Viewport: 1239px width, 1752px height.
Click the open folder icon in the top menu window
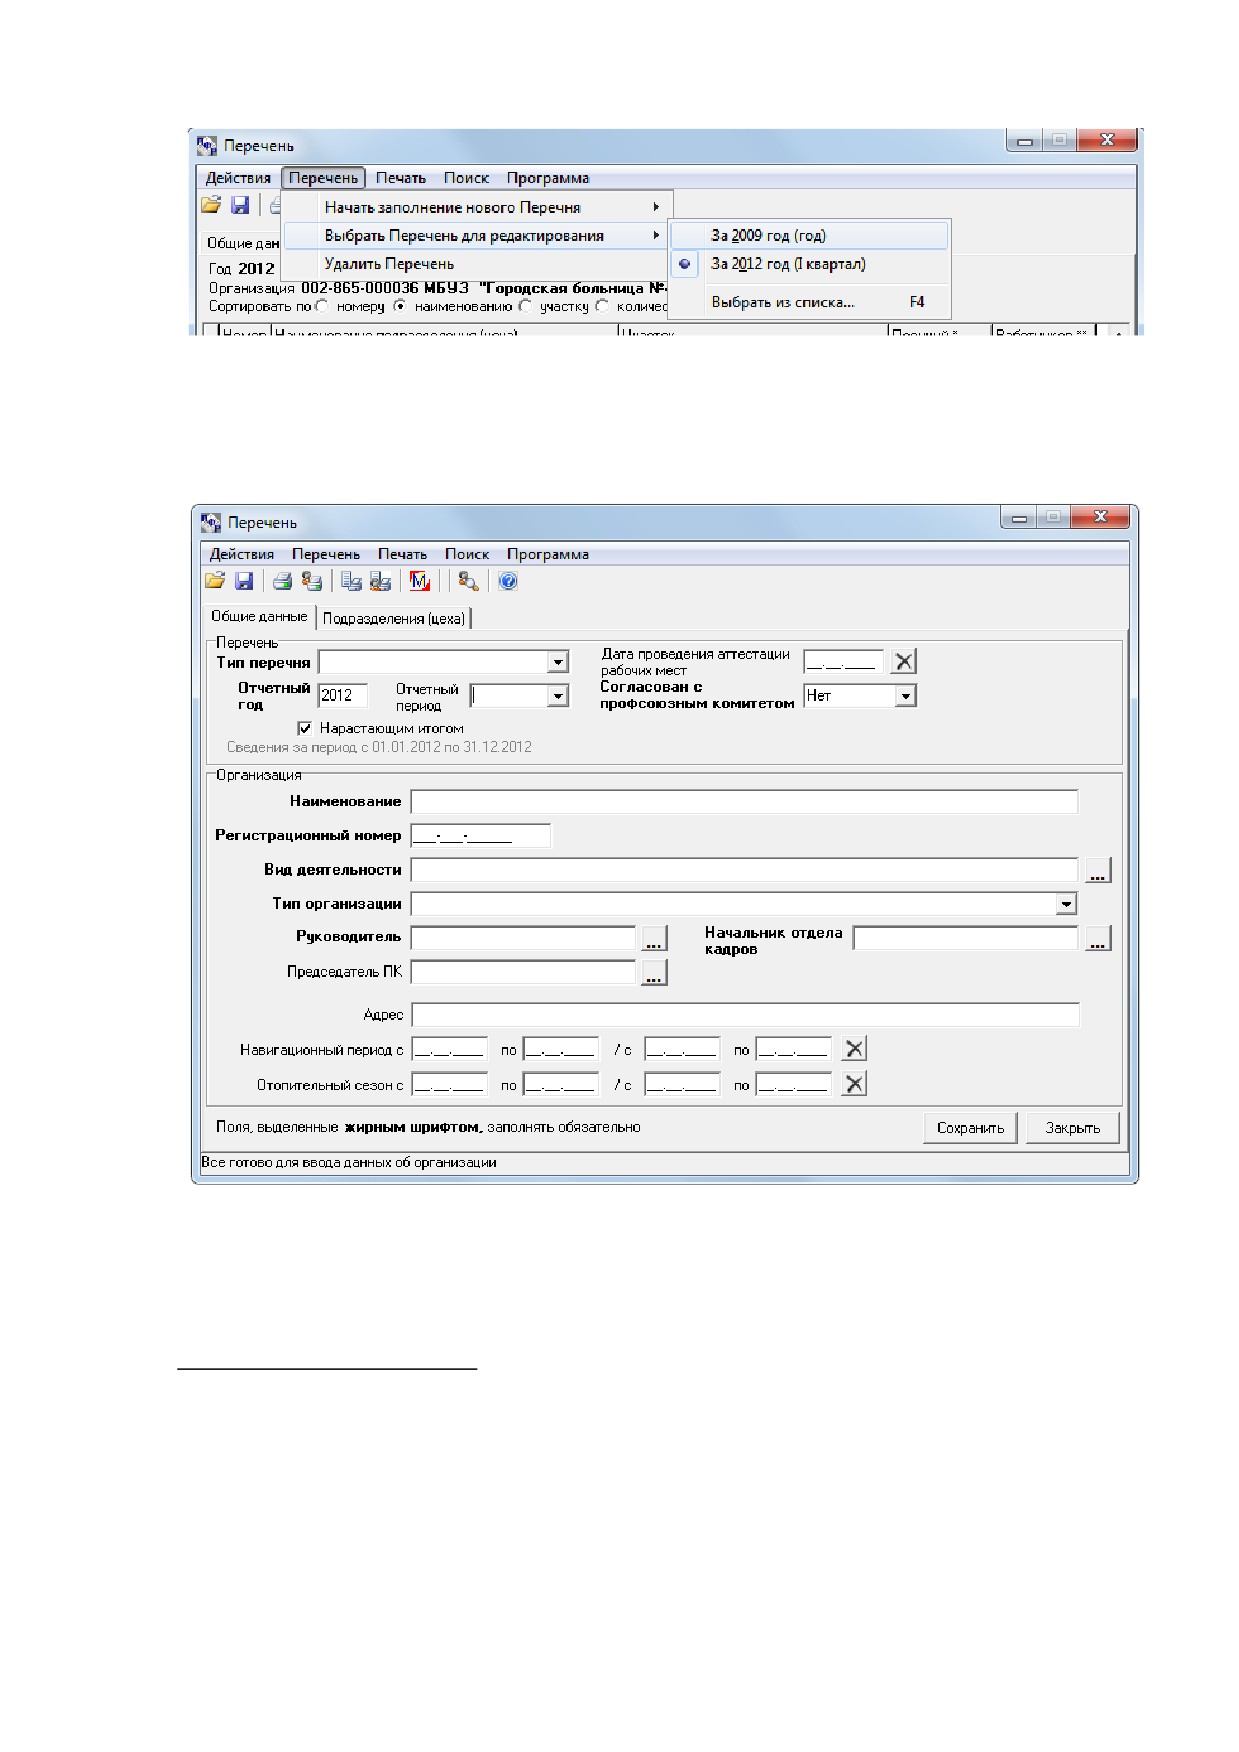coord(211,205)
